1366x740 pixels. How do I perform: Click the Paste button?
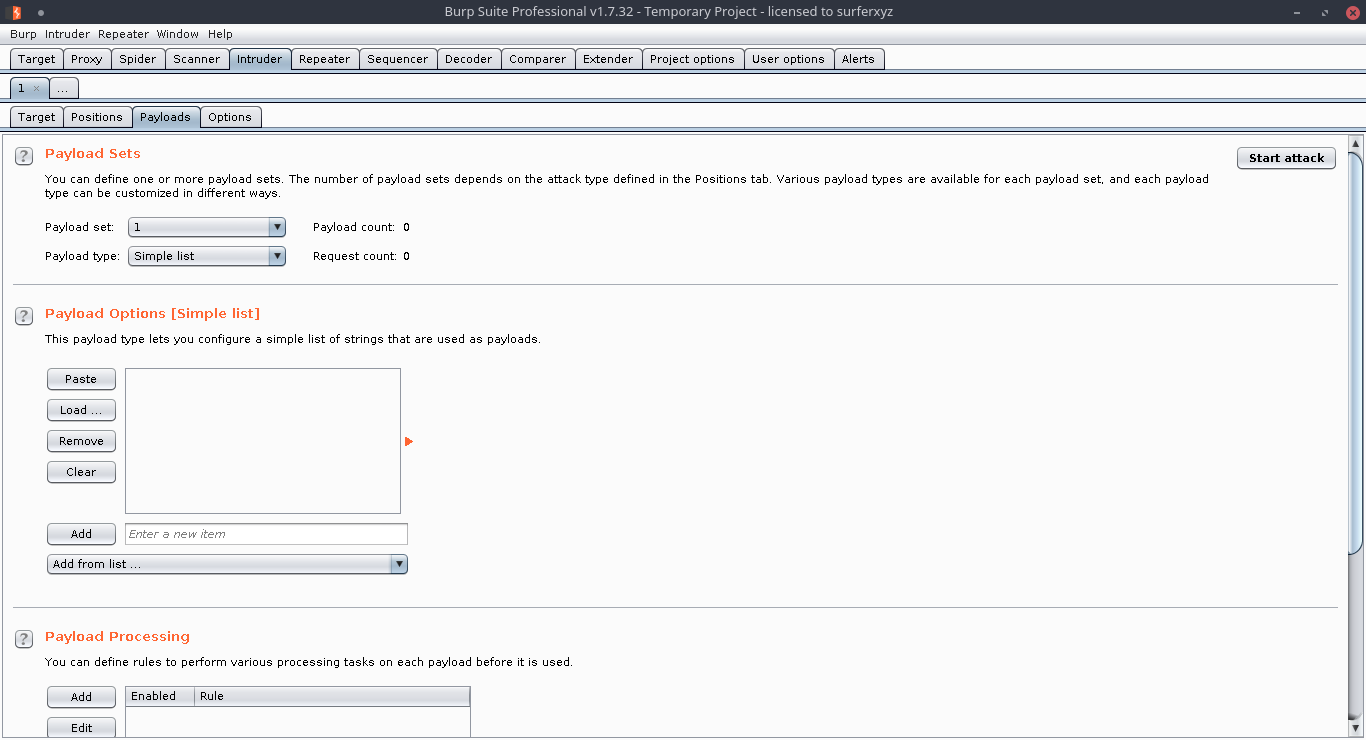[81, 379]
